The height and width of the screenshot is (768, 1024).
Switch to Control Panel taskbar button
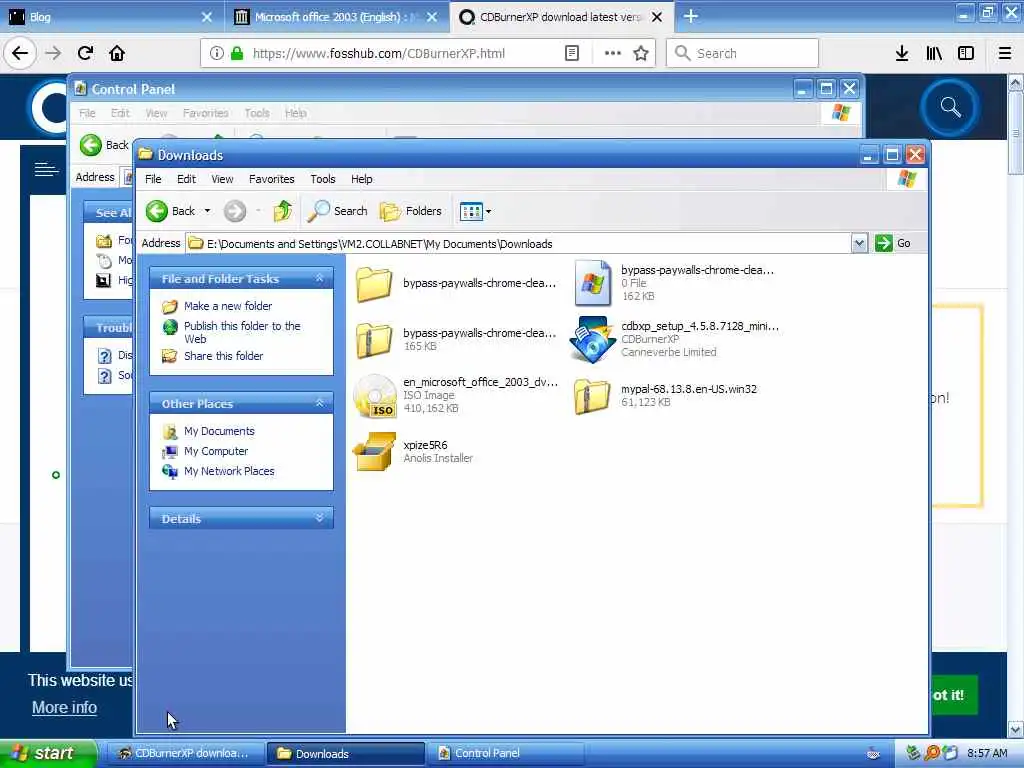tap(507, 754)
